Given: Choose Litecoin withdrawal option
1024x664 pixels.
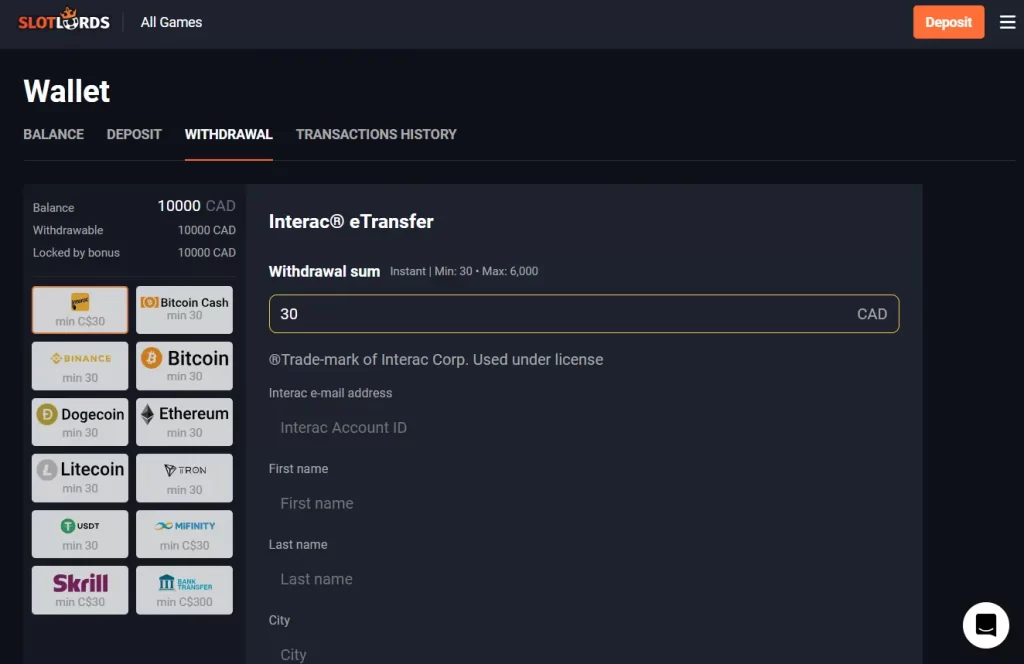Looking at the screenshot, I should pos(80,478).
